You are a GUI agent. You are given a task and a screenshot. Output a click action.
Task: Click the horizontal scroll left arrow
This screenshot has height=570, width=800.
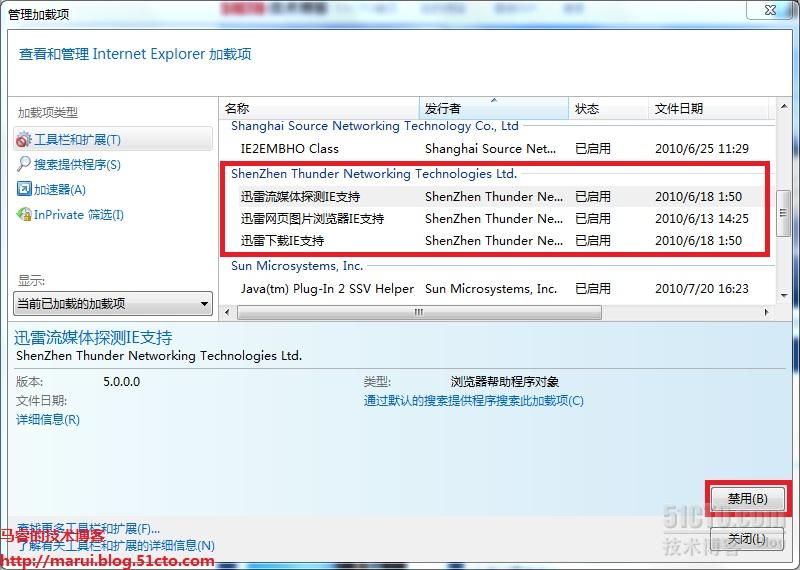point(227,312)
